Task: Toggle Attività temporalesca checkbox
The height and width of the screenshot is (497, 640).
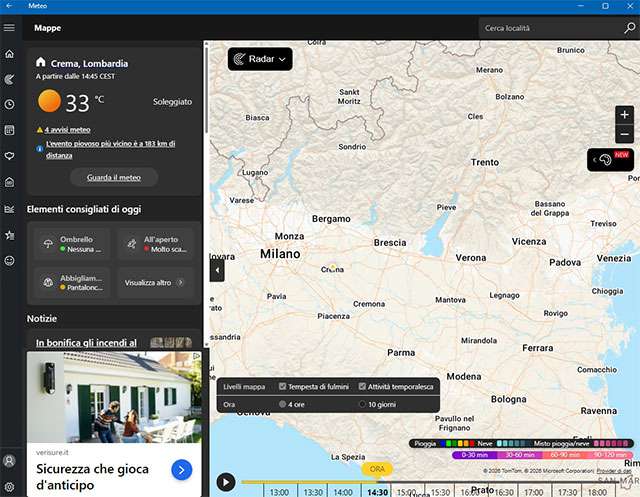Action: pos(362,386)
